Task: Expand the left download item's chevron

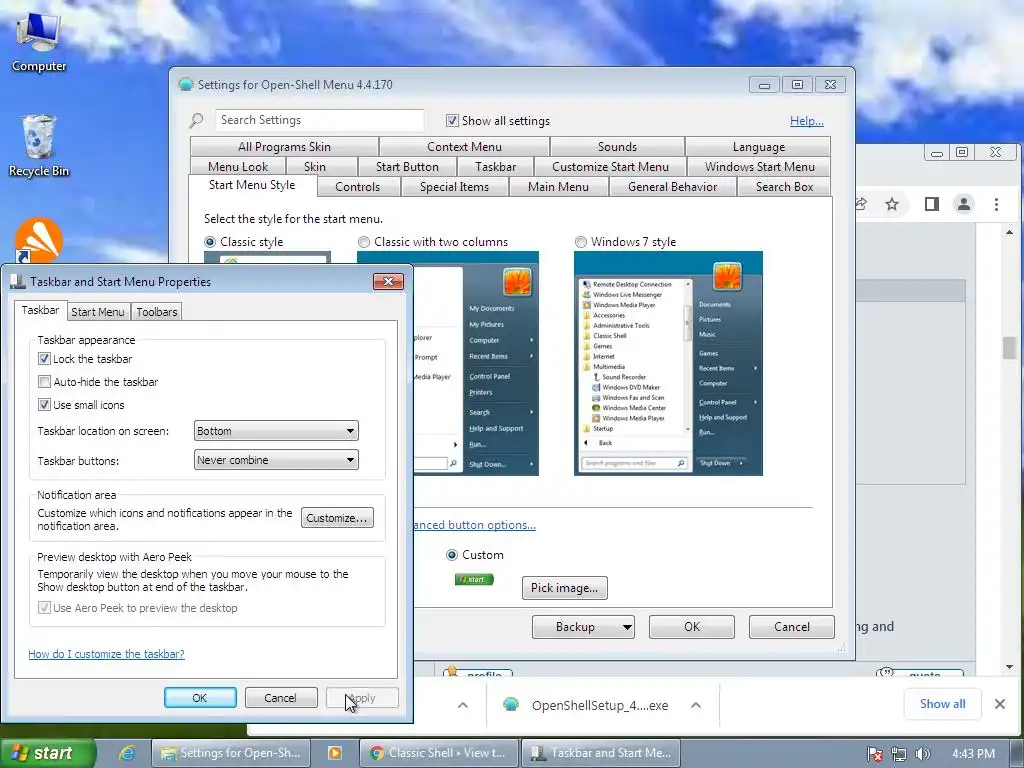Action: [463, 705]
